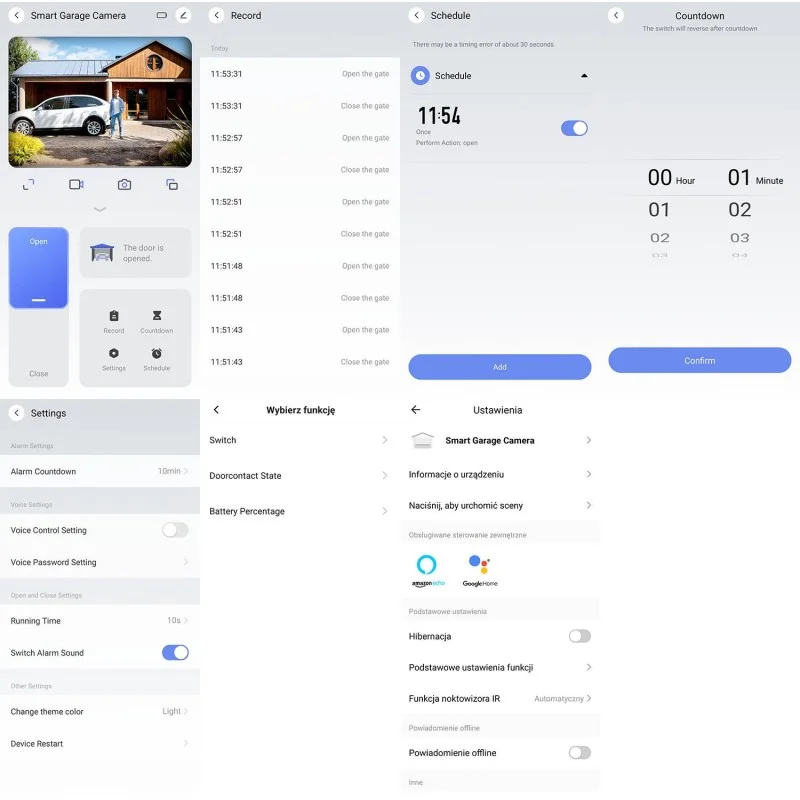Enable the Hibernacja toggle
The image size is (800, 800).
[x=579, y=636]
